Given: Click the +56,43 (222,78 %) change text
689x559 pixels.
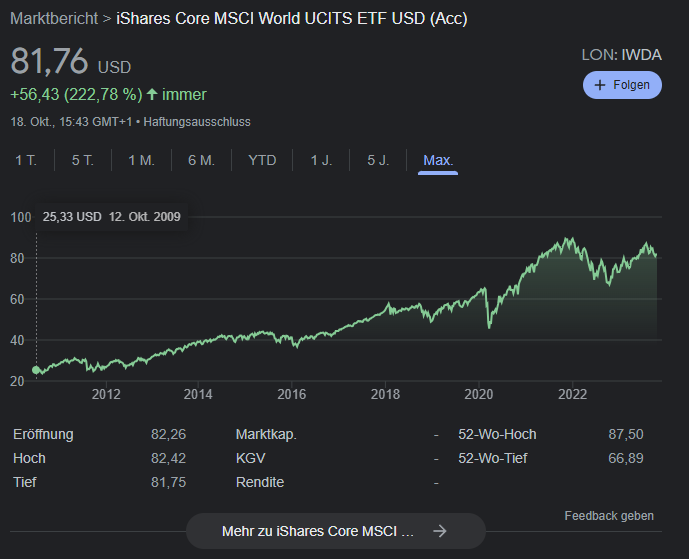Looking at the screenshot, I should 76,94.
